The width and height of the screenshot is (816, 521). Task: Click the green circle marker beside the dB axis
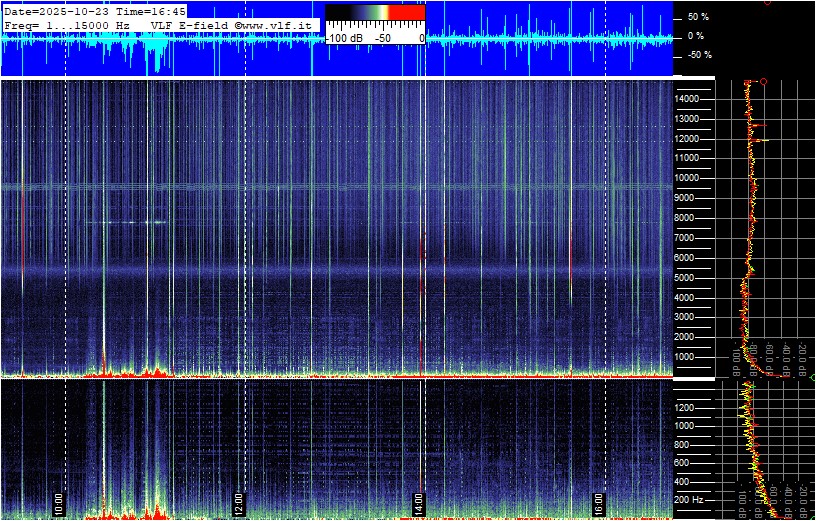coord(812,377)
